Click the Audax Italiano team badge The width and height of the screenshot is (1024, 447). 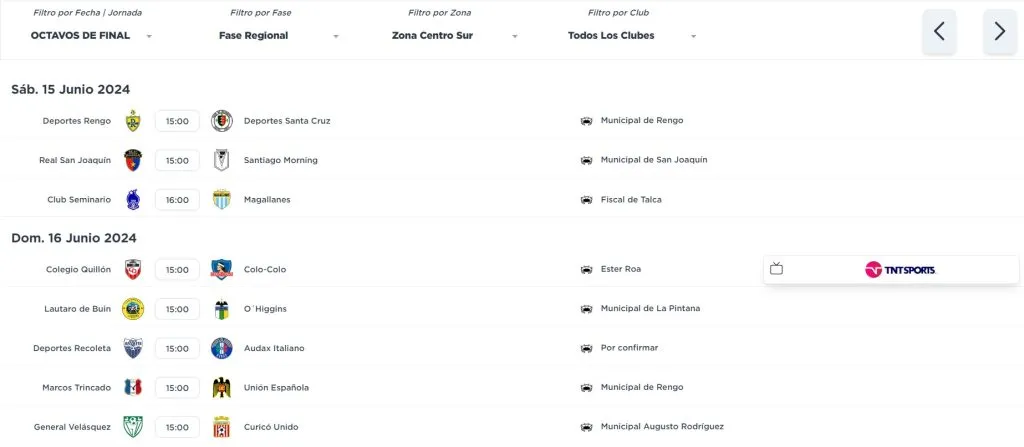click(221, 348)
